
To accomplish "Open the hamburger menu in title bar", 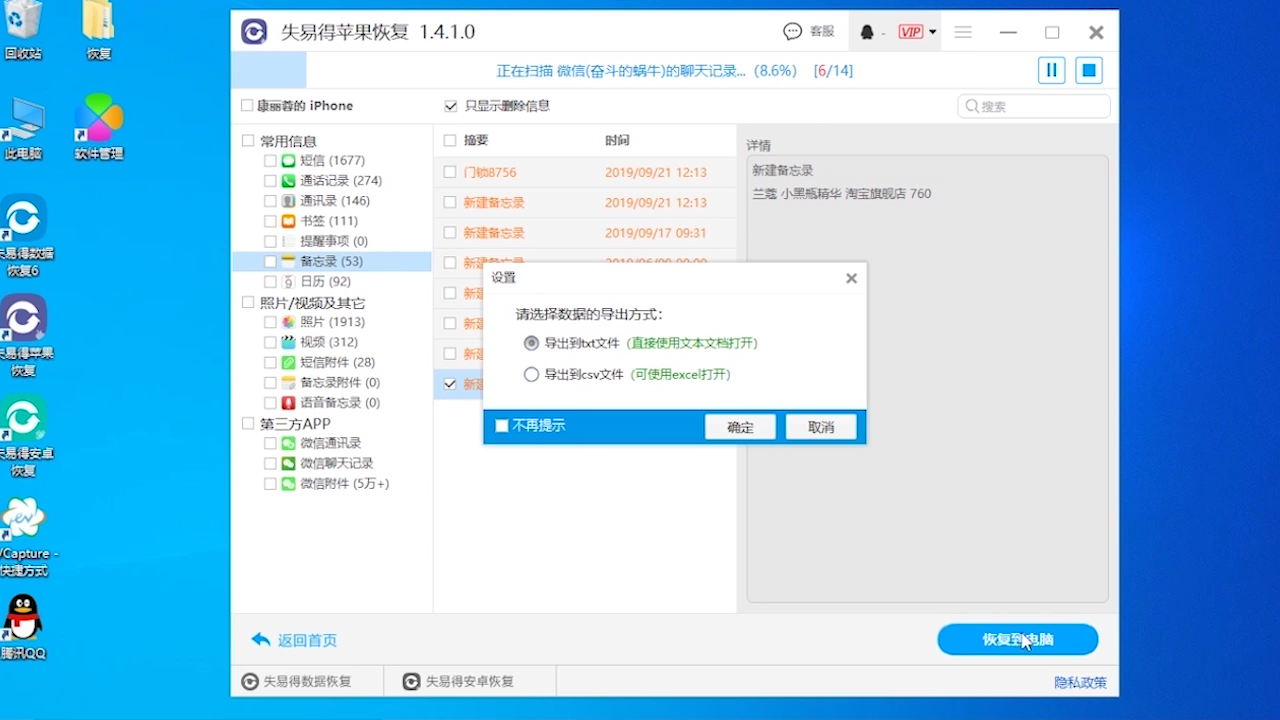I will 963,32.
